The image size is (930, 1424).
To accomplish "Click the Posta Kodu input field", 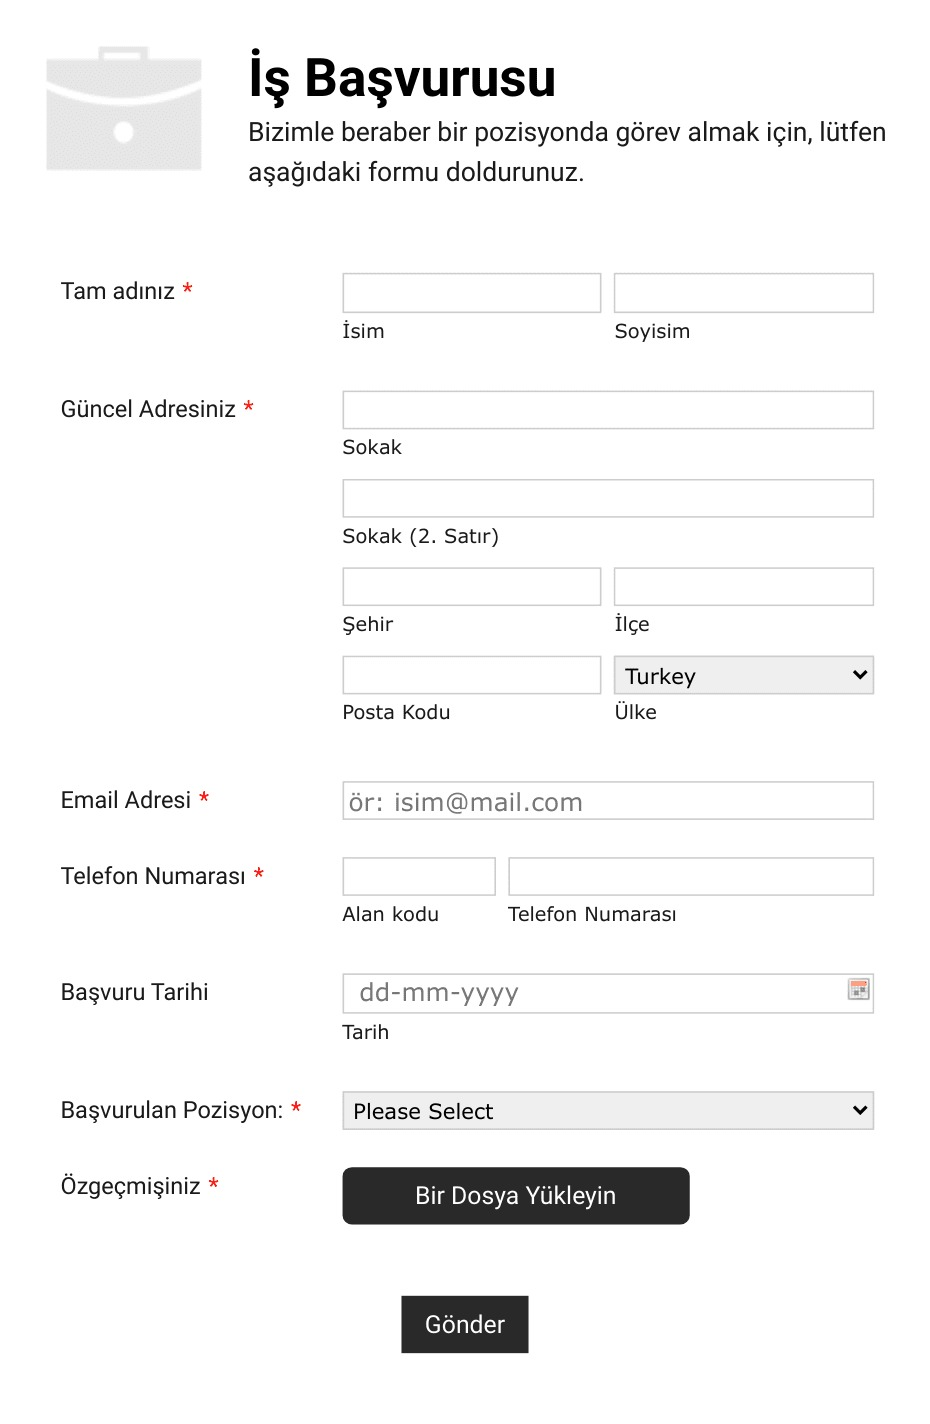I will (472, 675).
